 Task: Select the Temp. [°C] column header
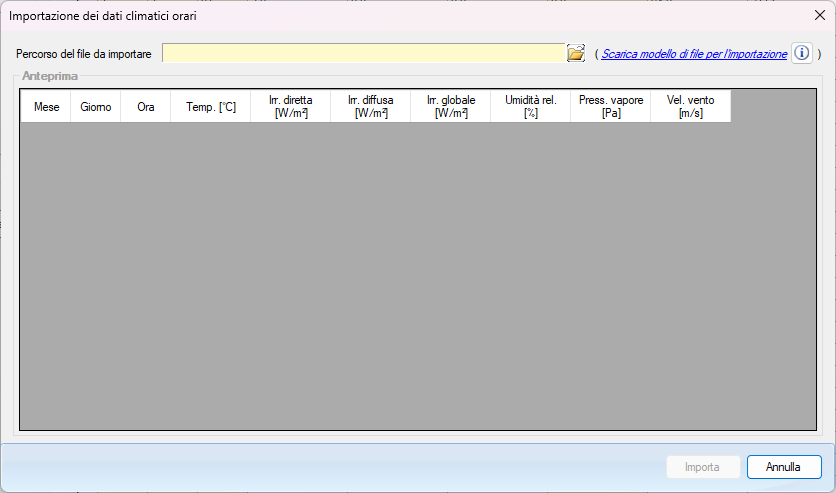pos(211,107)
